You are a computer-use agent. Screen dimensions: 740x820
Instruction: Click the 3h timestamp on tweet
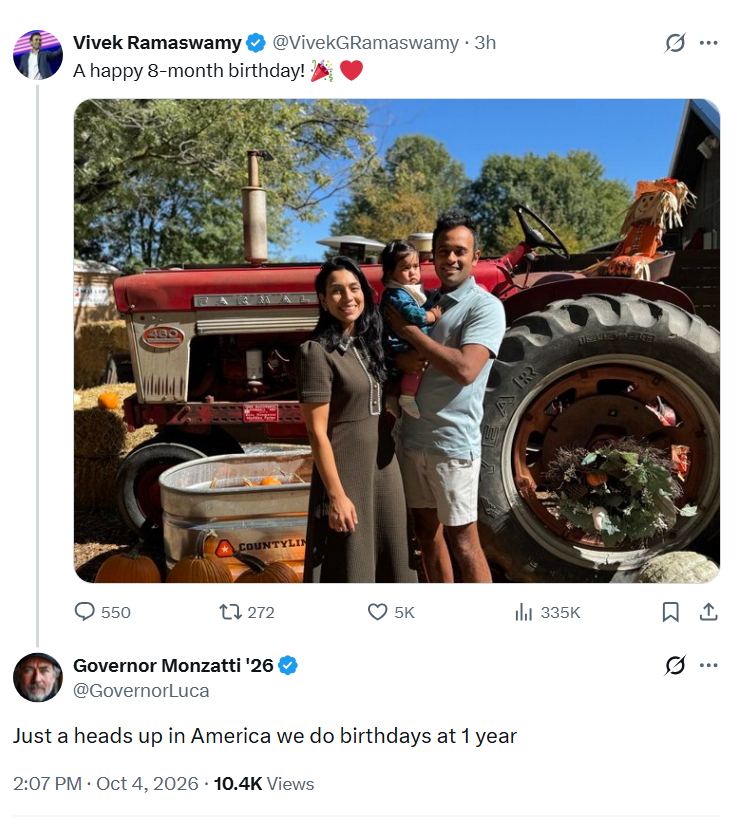485,43
